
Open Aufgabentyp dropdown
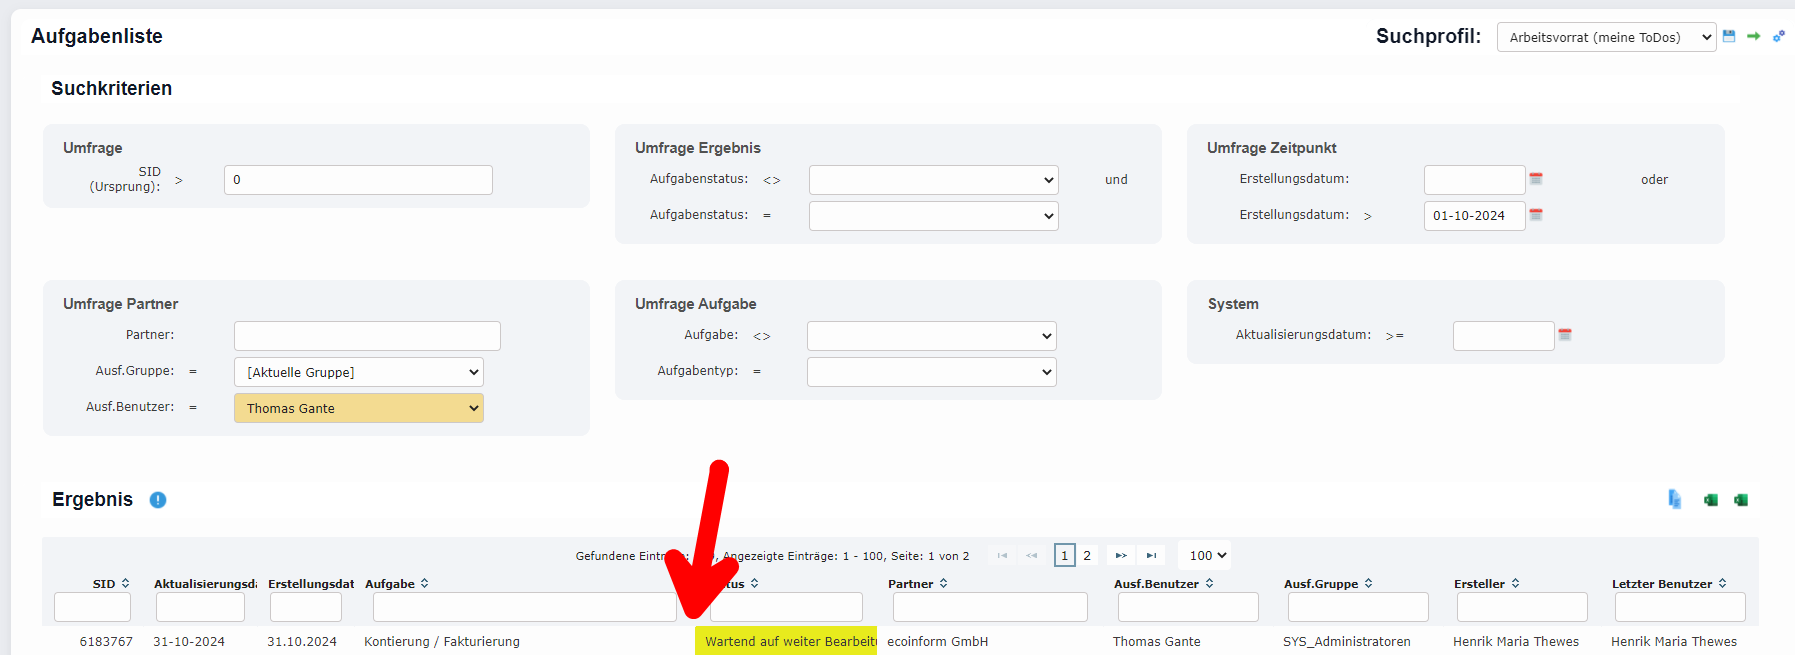tap(932, 372)
